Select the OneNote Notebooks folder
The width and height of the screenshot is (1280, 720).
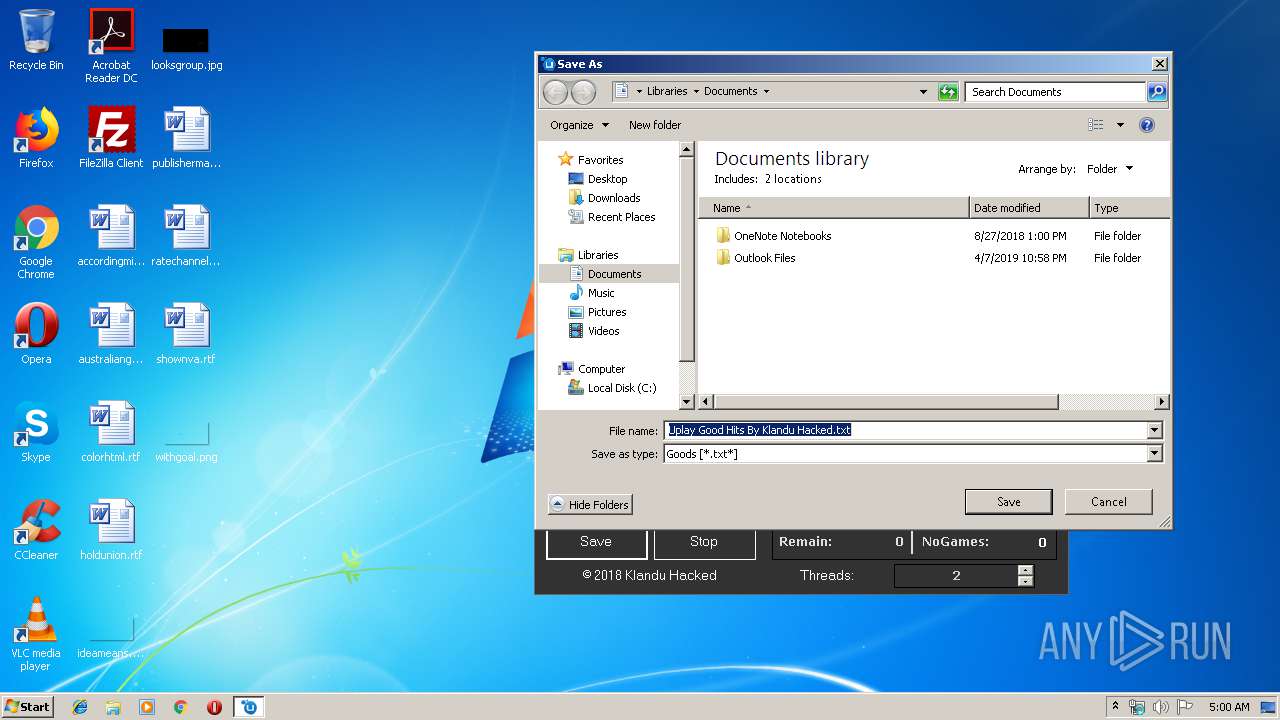click(x=774, y=236)
